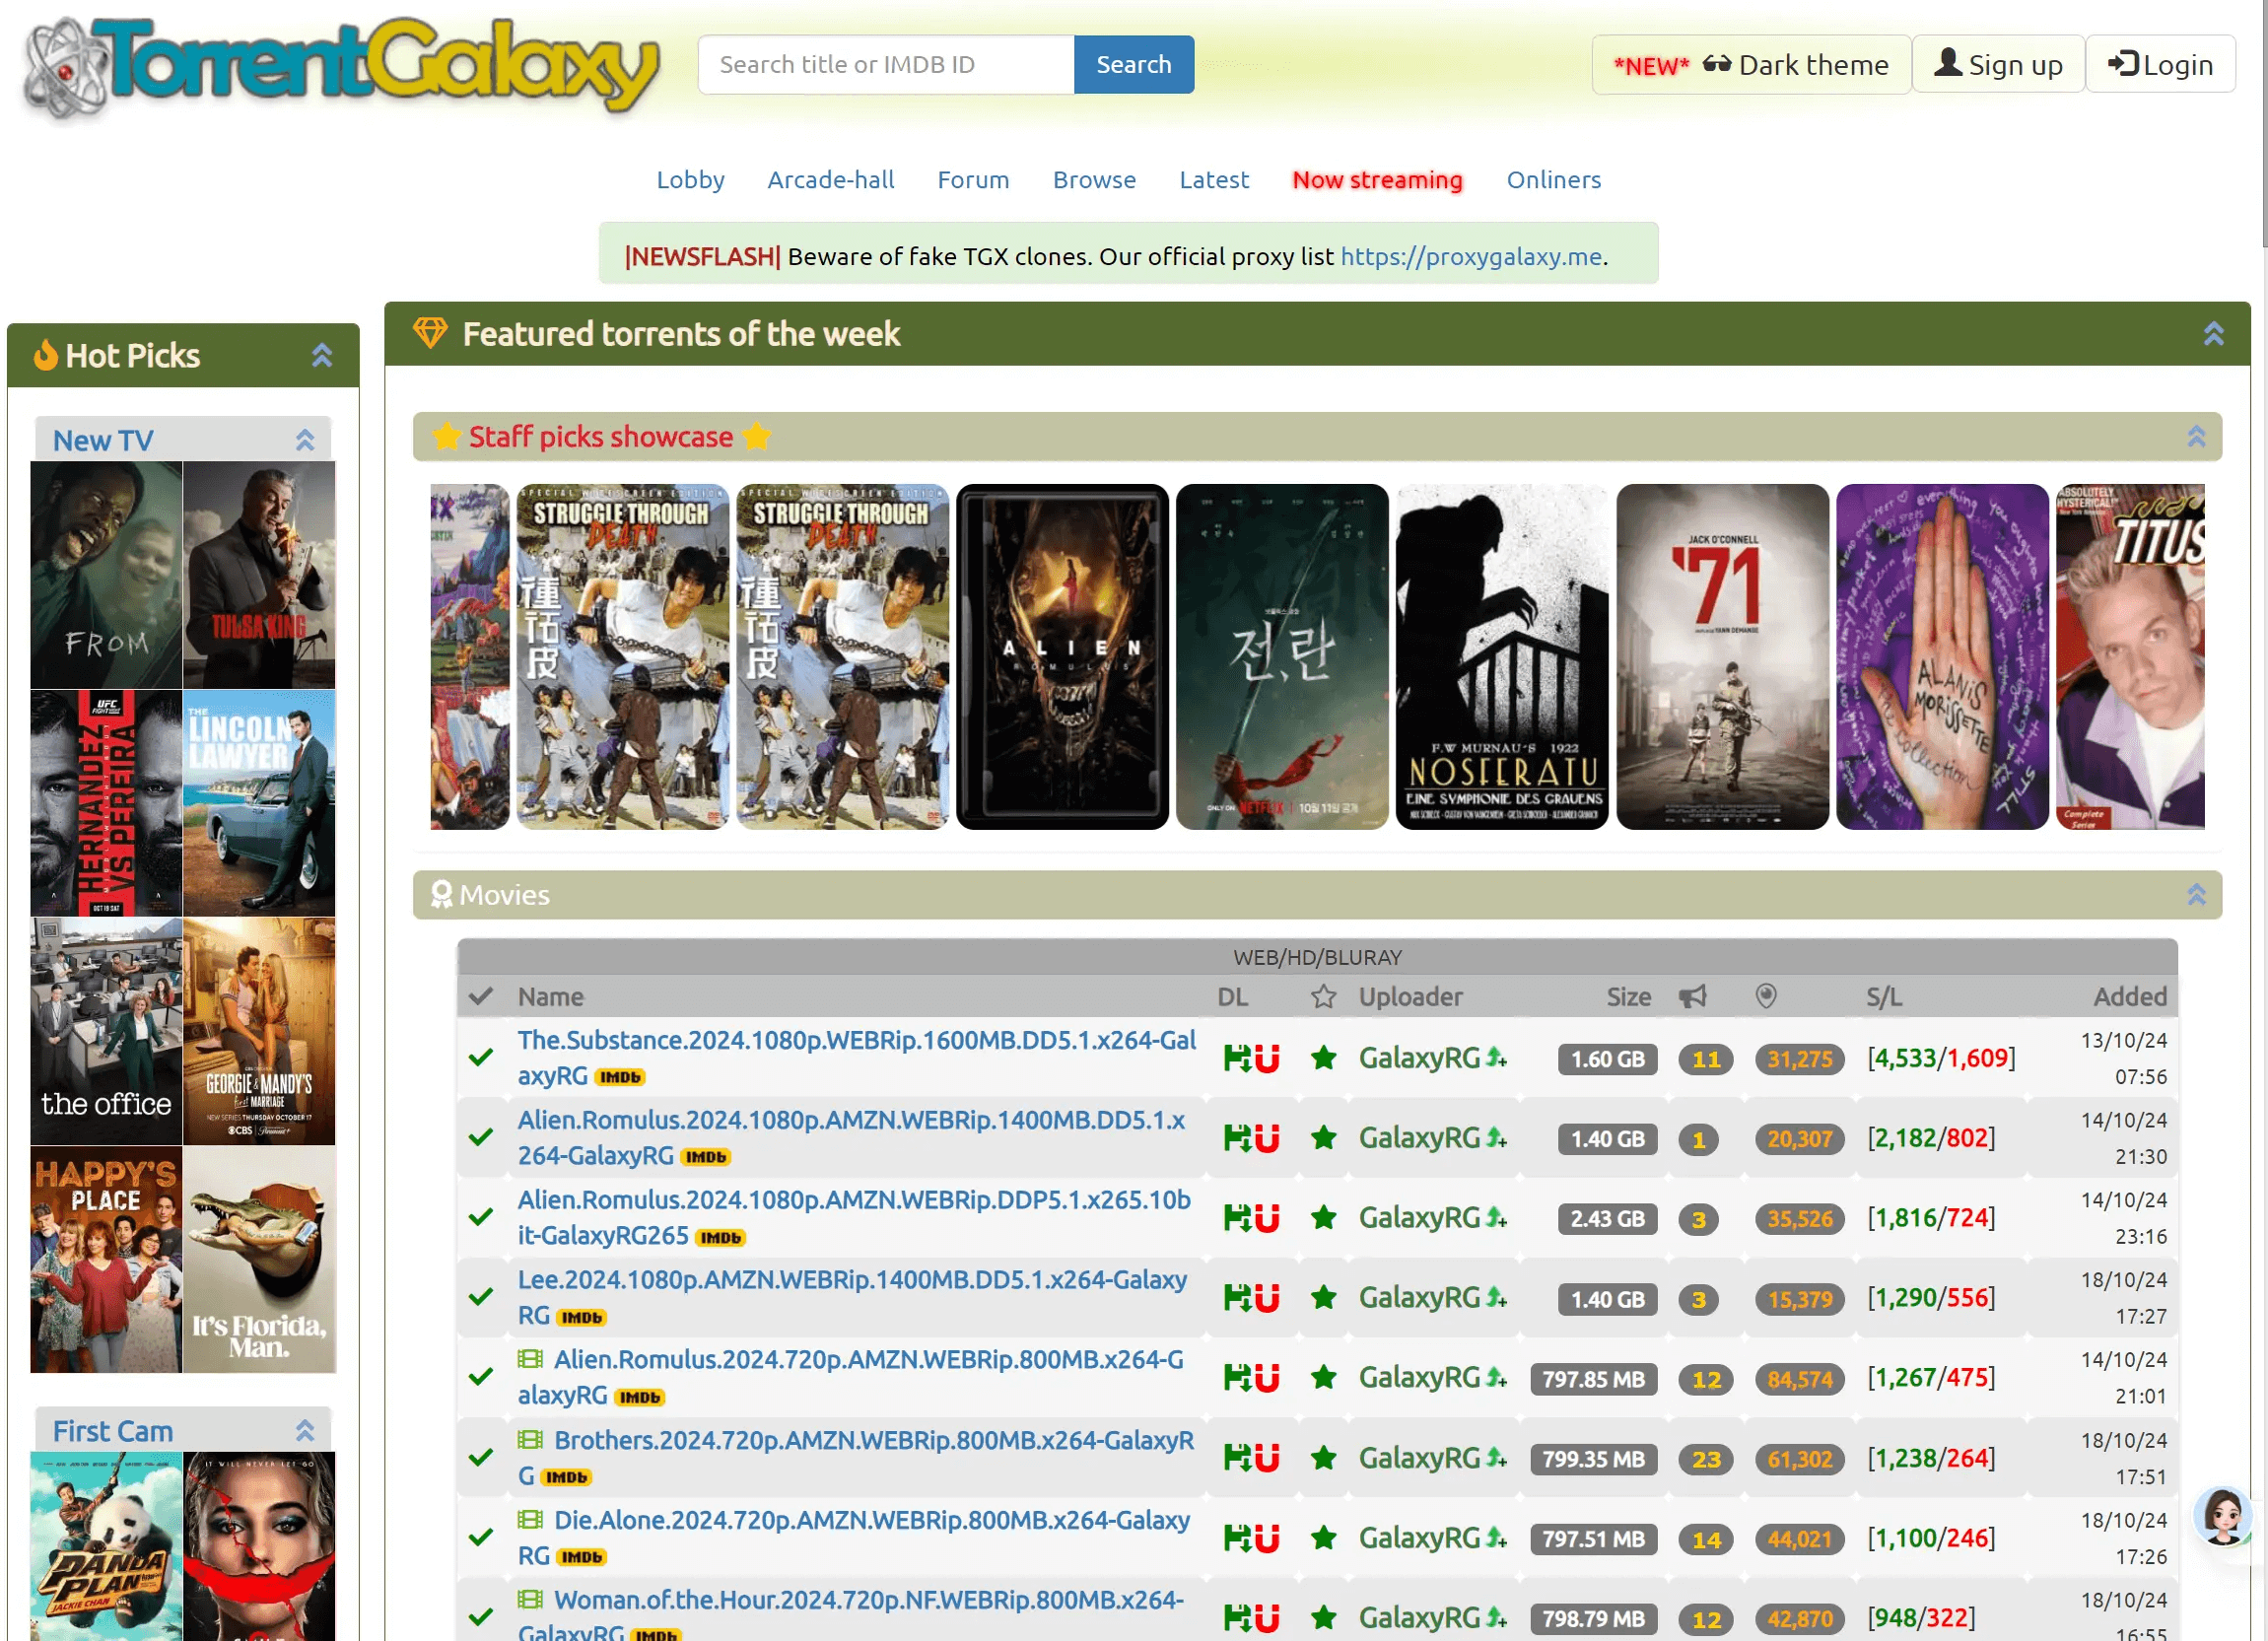Screen dimensions: 2268x1641
Task: Click the uploader trust arrow next to GalaxyRG
Action: (1497, 1058)
